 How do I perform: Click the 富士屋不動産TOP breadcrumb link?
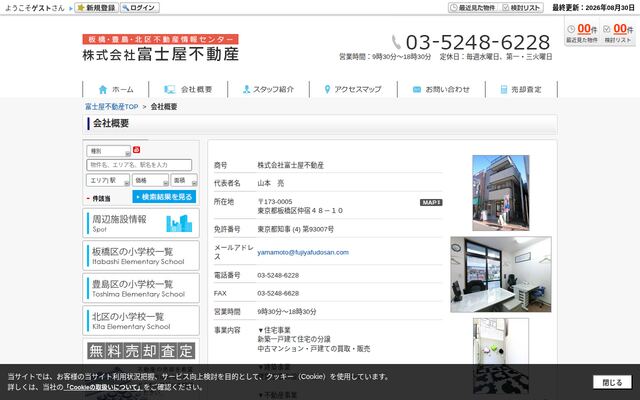[111, 107]
